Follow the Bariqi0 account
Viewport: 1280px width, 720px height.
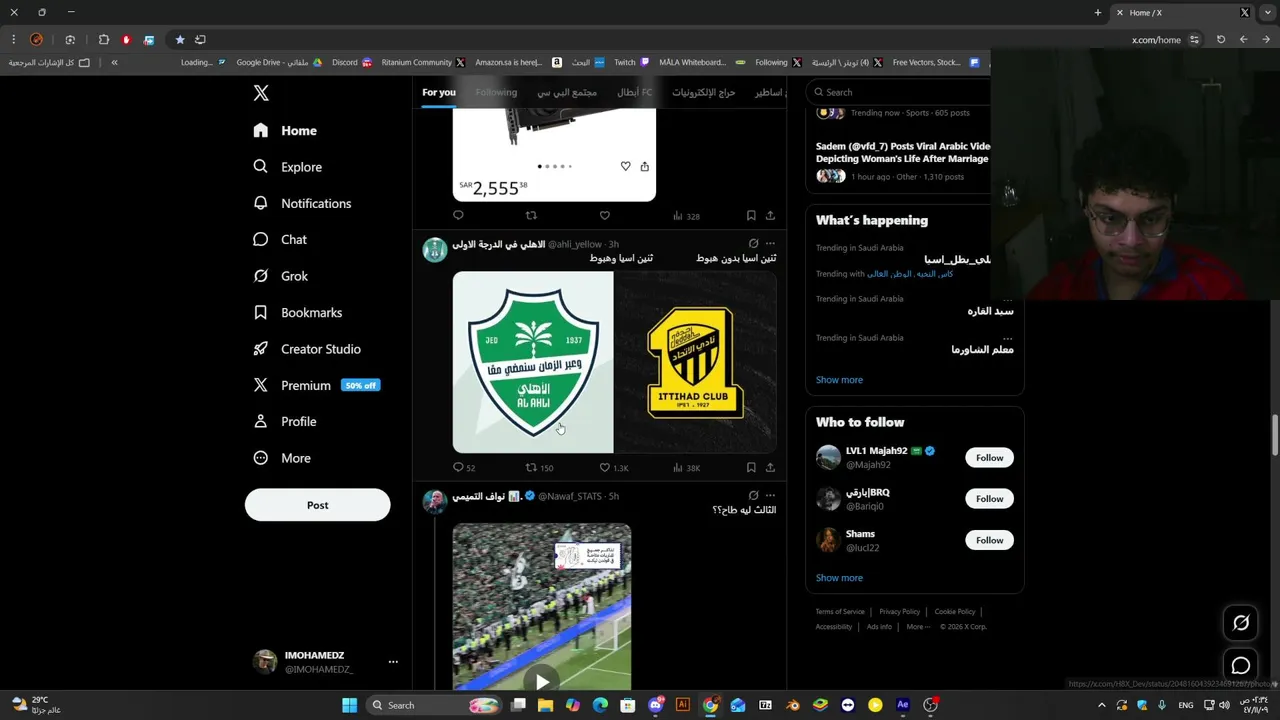click(989, 499)
